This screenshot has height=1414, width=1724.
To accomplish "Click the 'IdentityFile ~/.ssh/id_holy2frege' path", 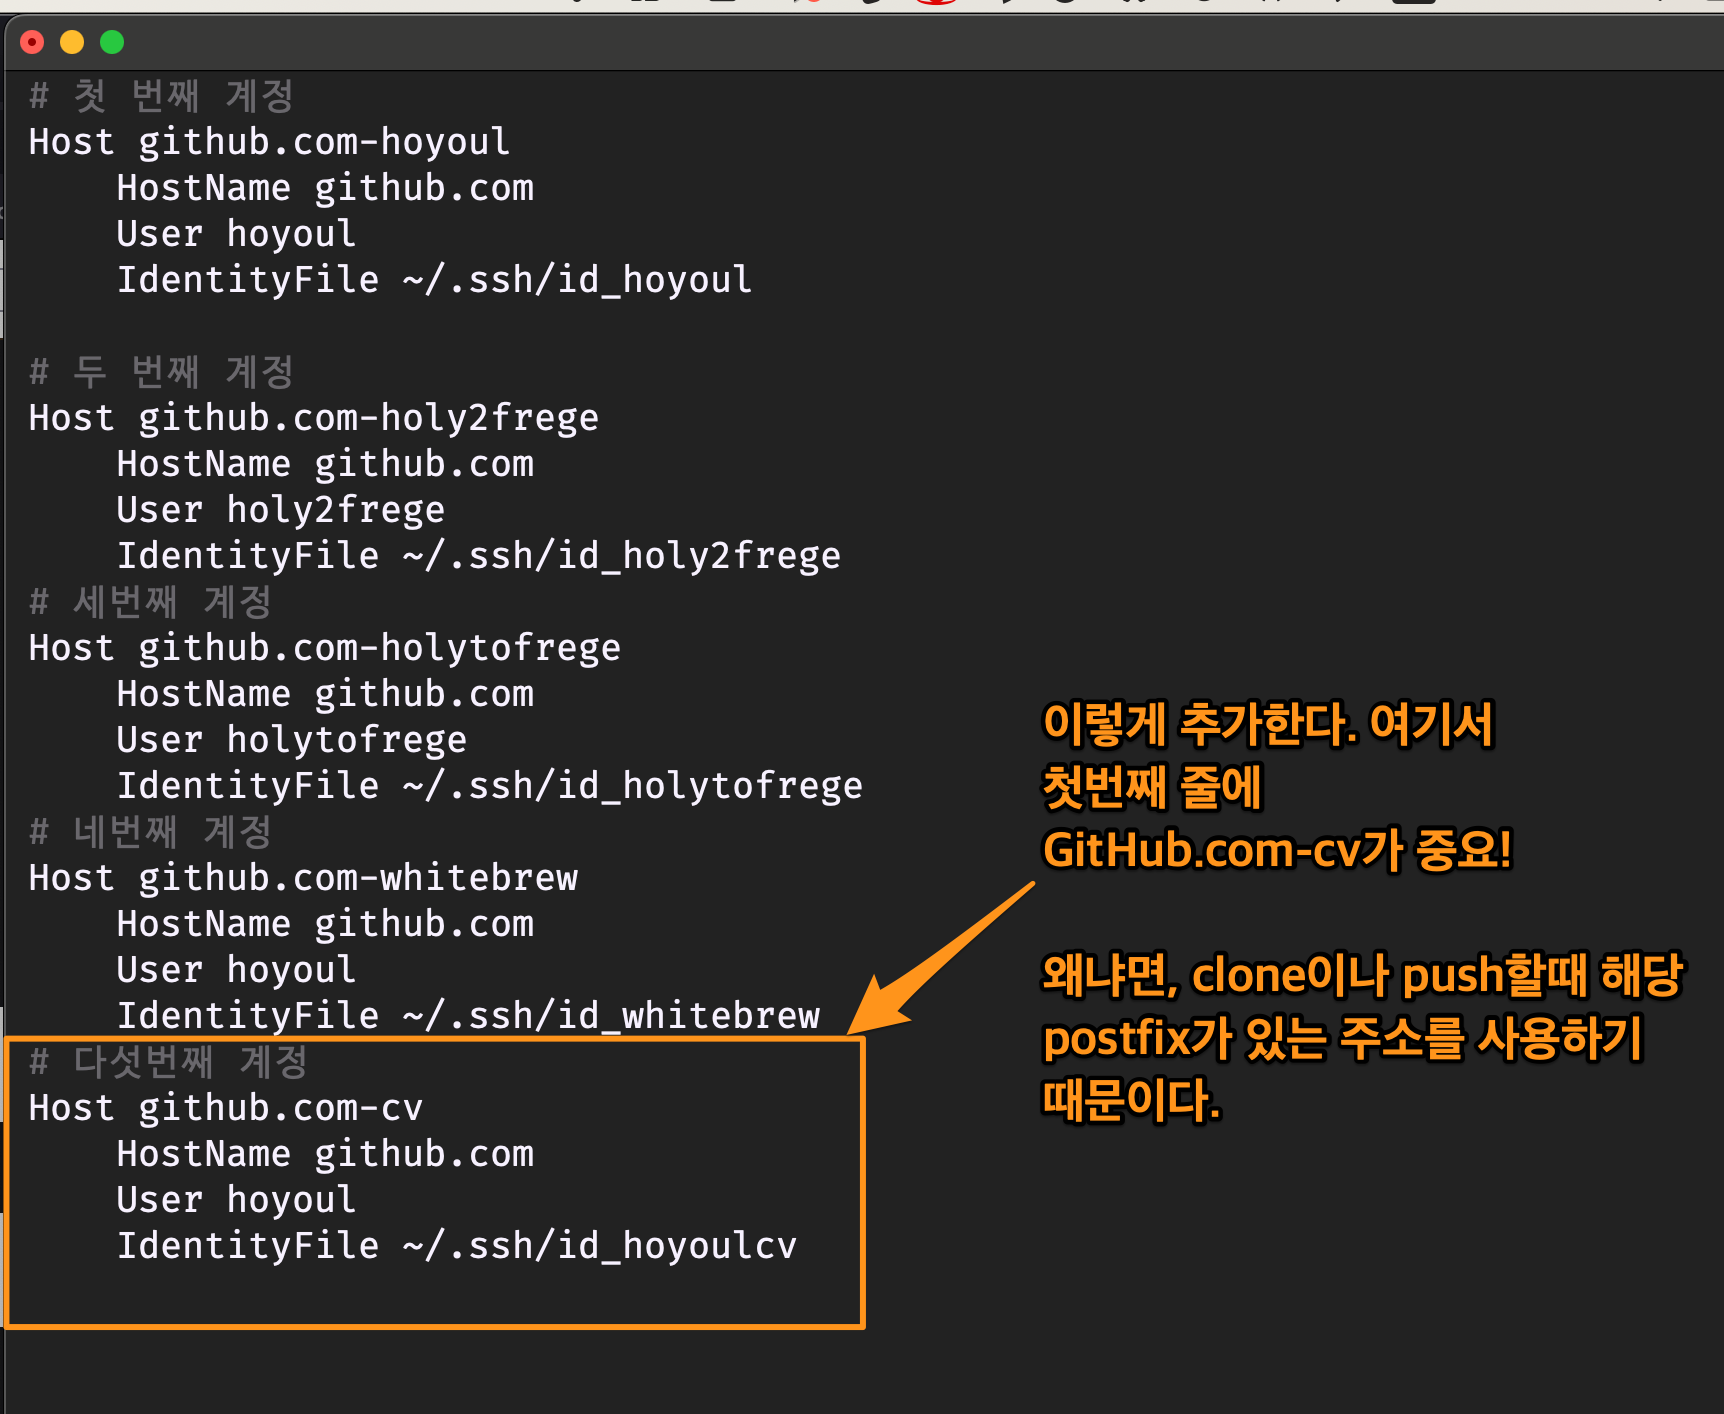I will pyautogui.click(x=478, y=555).
